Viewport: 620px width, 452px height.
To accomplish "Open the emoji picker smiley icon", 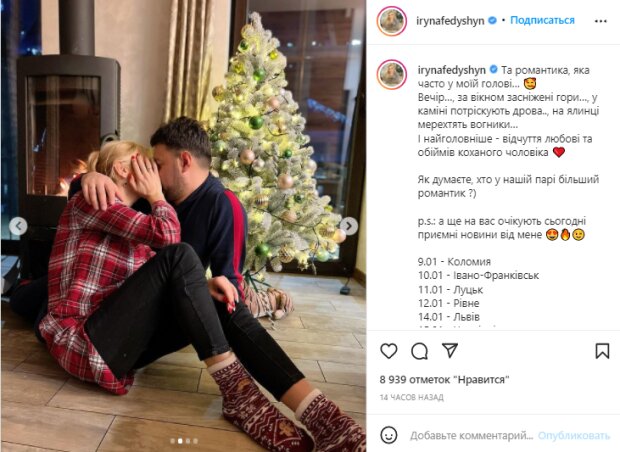I will point(389,435).
